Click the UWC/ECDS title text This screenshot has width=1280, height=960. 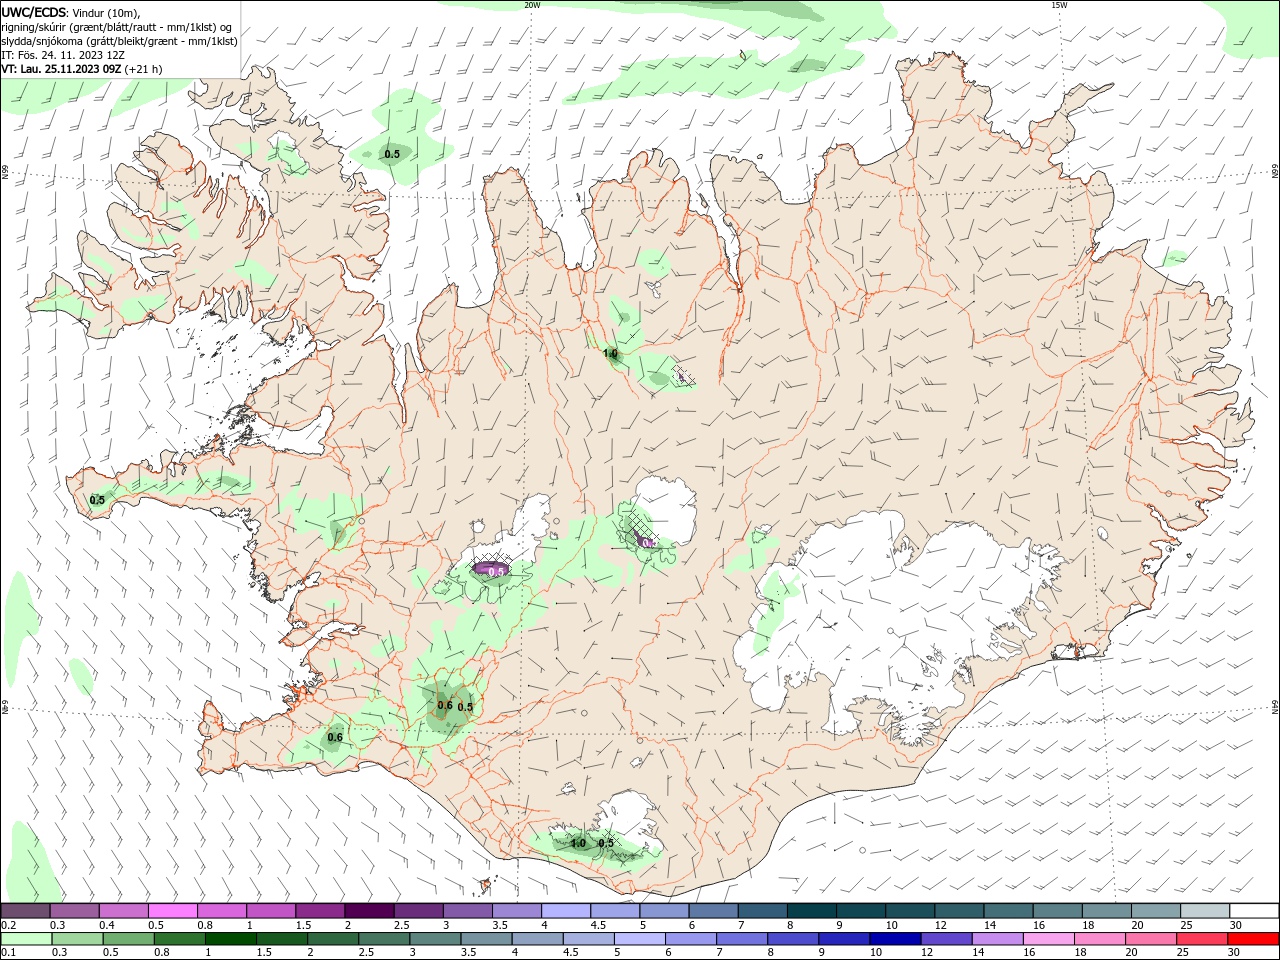pyautogui.click(x=34, y=12)
